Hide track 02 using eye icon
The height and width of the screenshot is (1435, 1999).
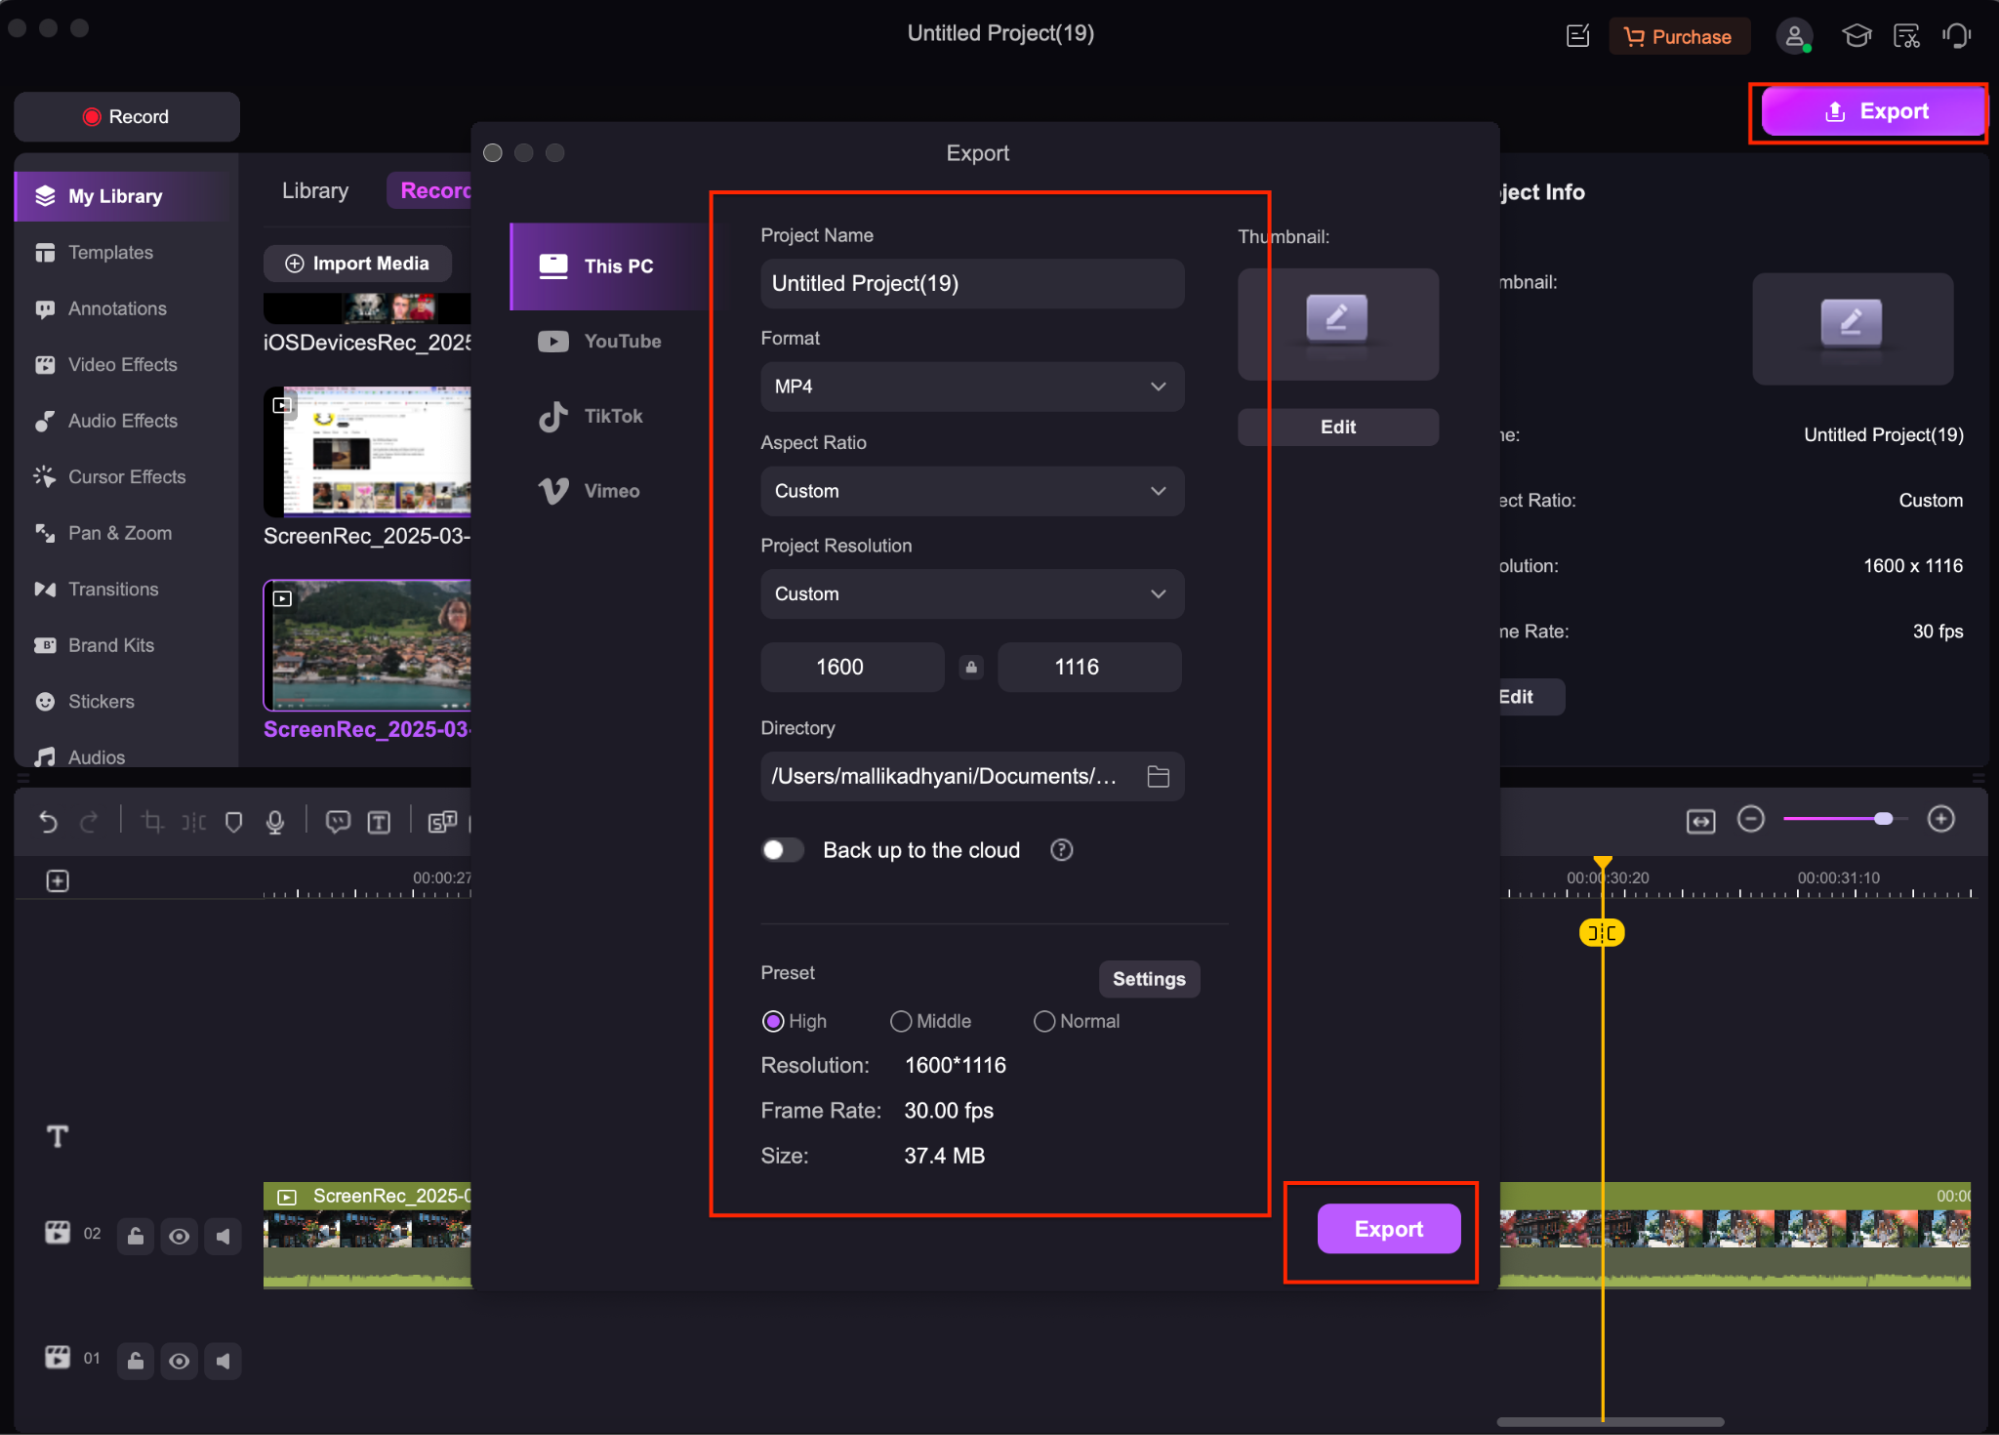point(179,1236)
